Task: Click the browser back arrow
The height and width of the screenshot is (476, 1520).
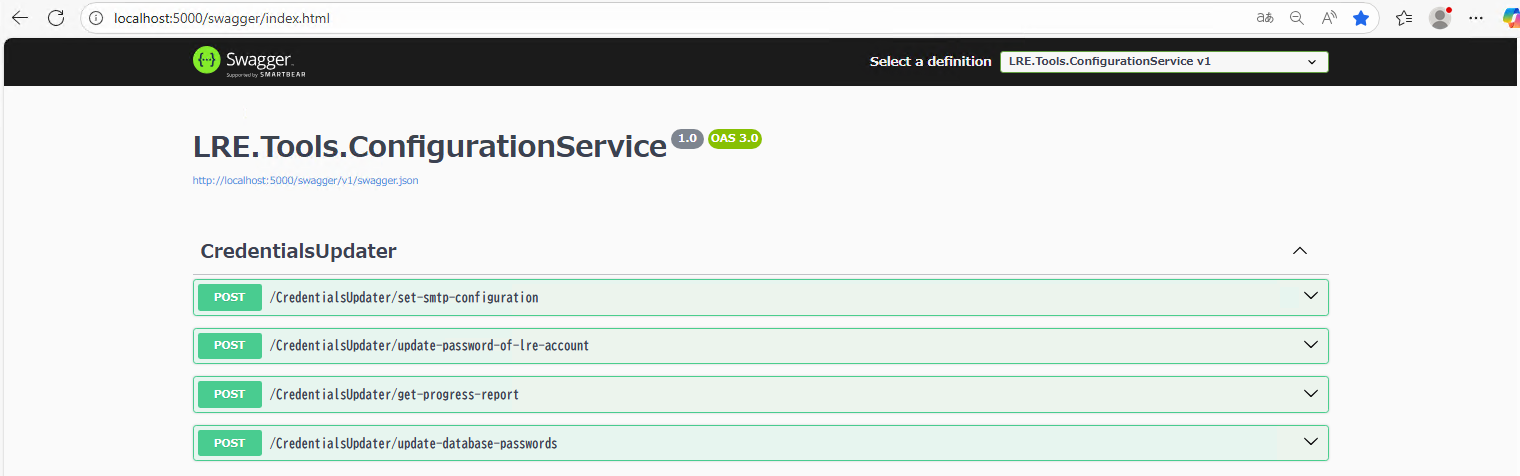Action: (20, 18)
